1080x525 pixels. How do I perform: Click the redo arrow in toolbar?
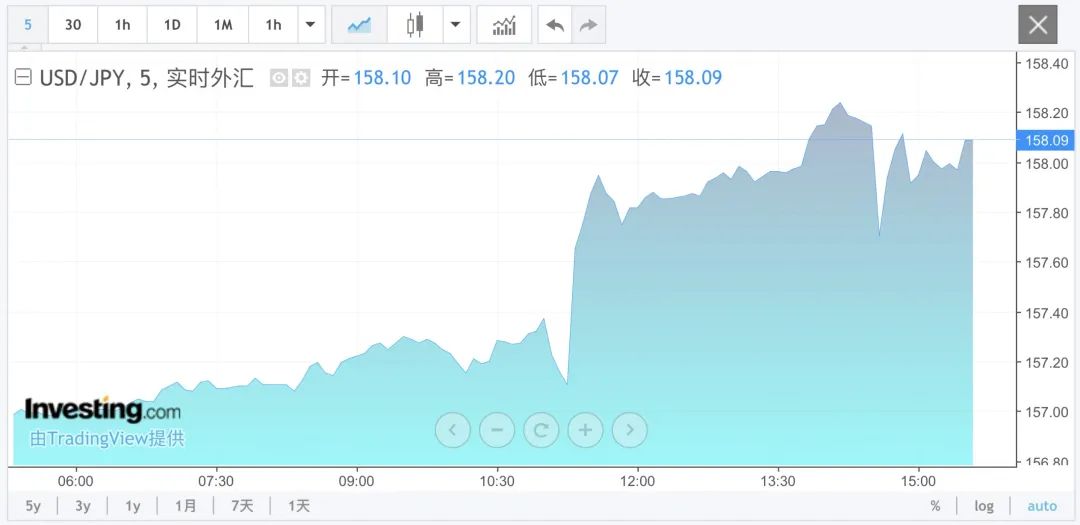pyautogui.click(x=588, y=25)
